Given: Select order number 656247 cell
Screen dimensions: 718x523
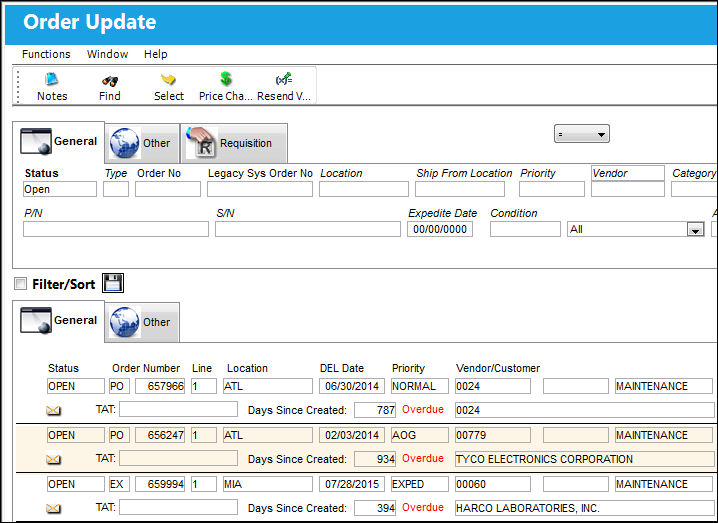Looking at the screenshot, I should coord(160,435).
